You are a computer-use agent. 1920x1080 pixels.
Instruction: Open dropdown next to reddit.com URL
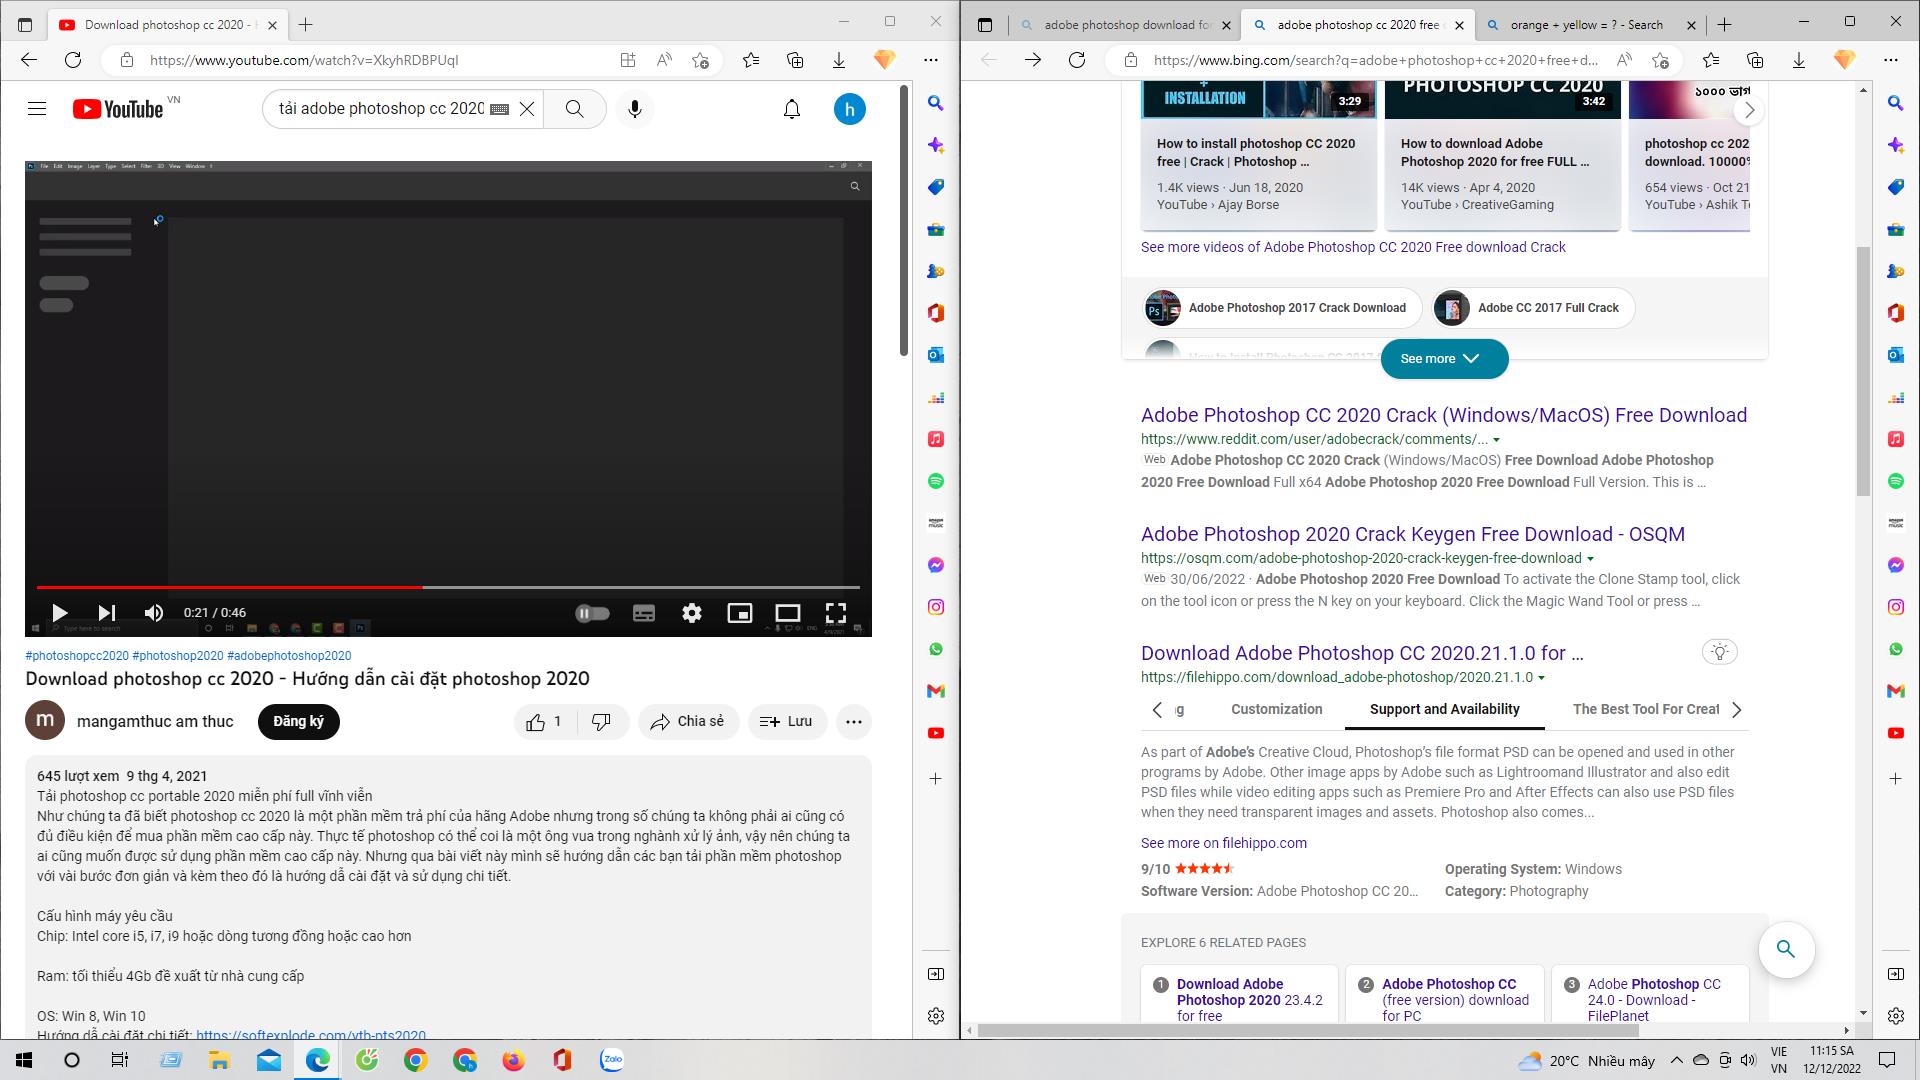[1496, 440]
